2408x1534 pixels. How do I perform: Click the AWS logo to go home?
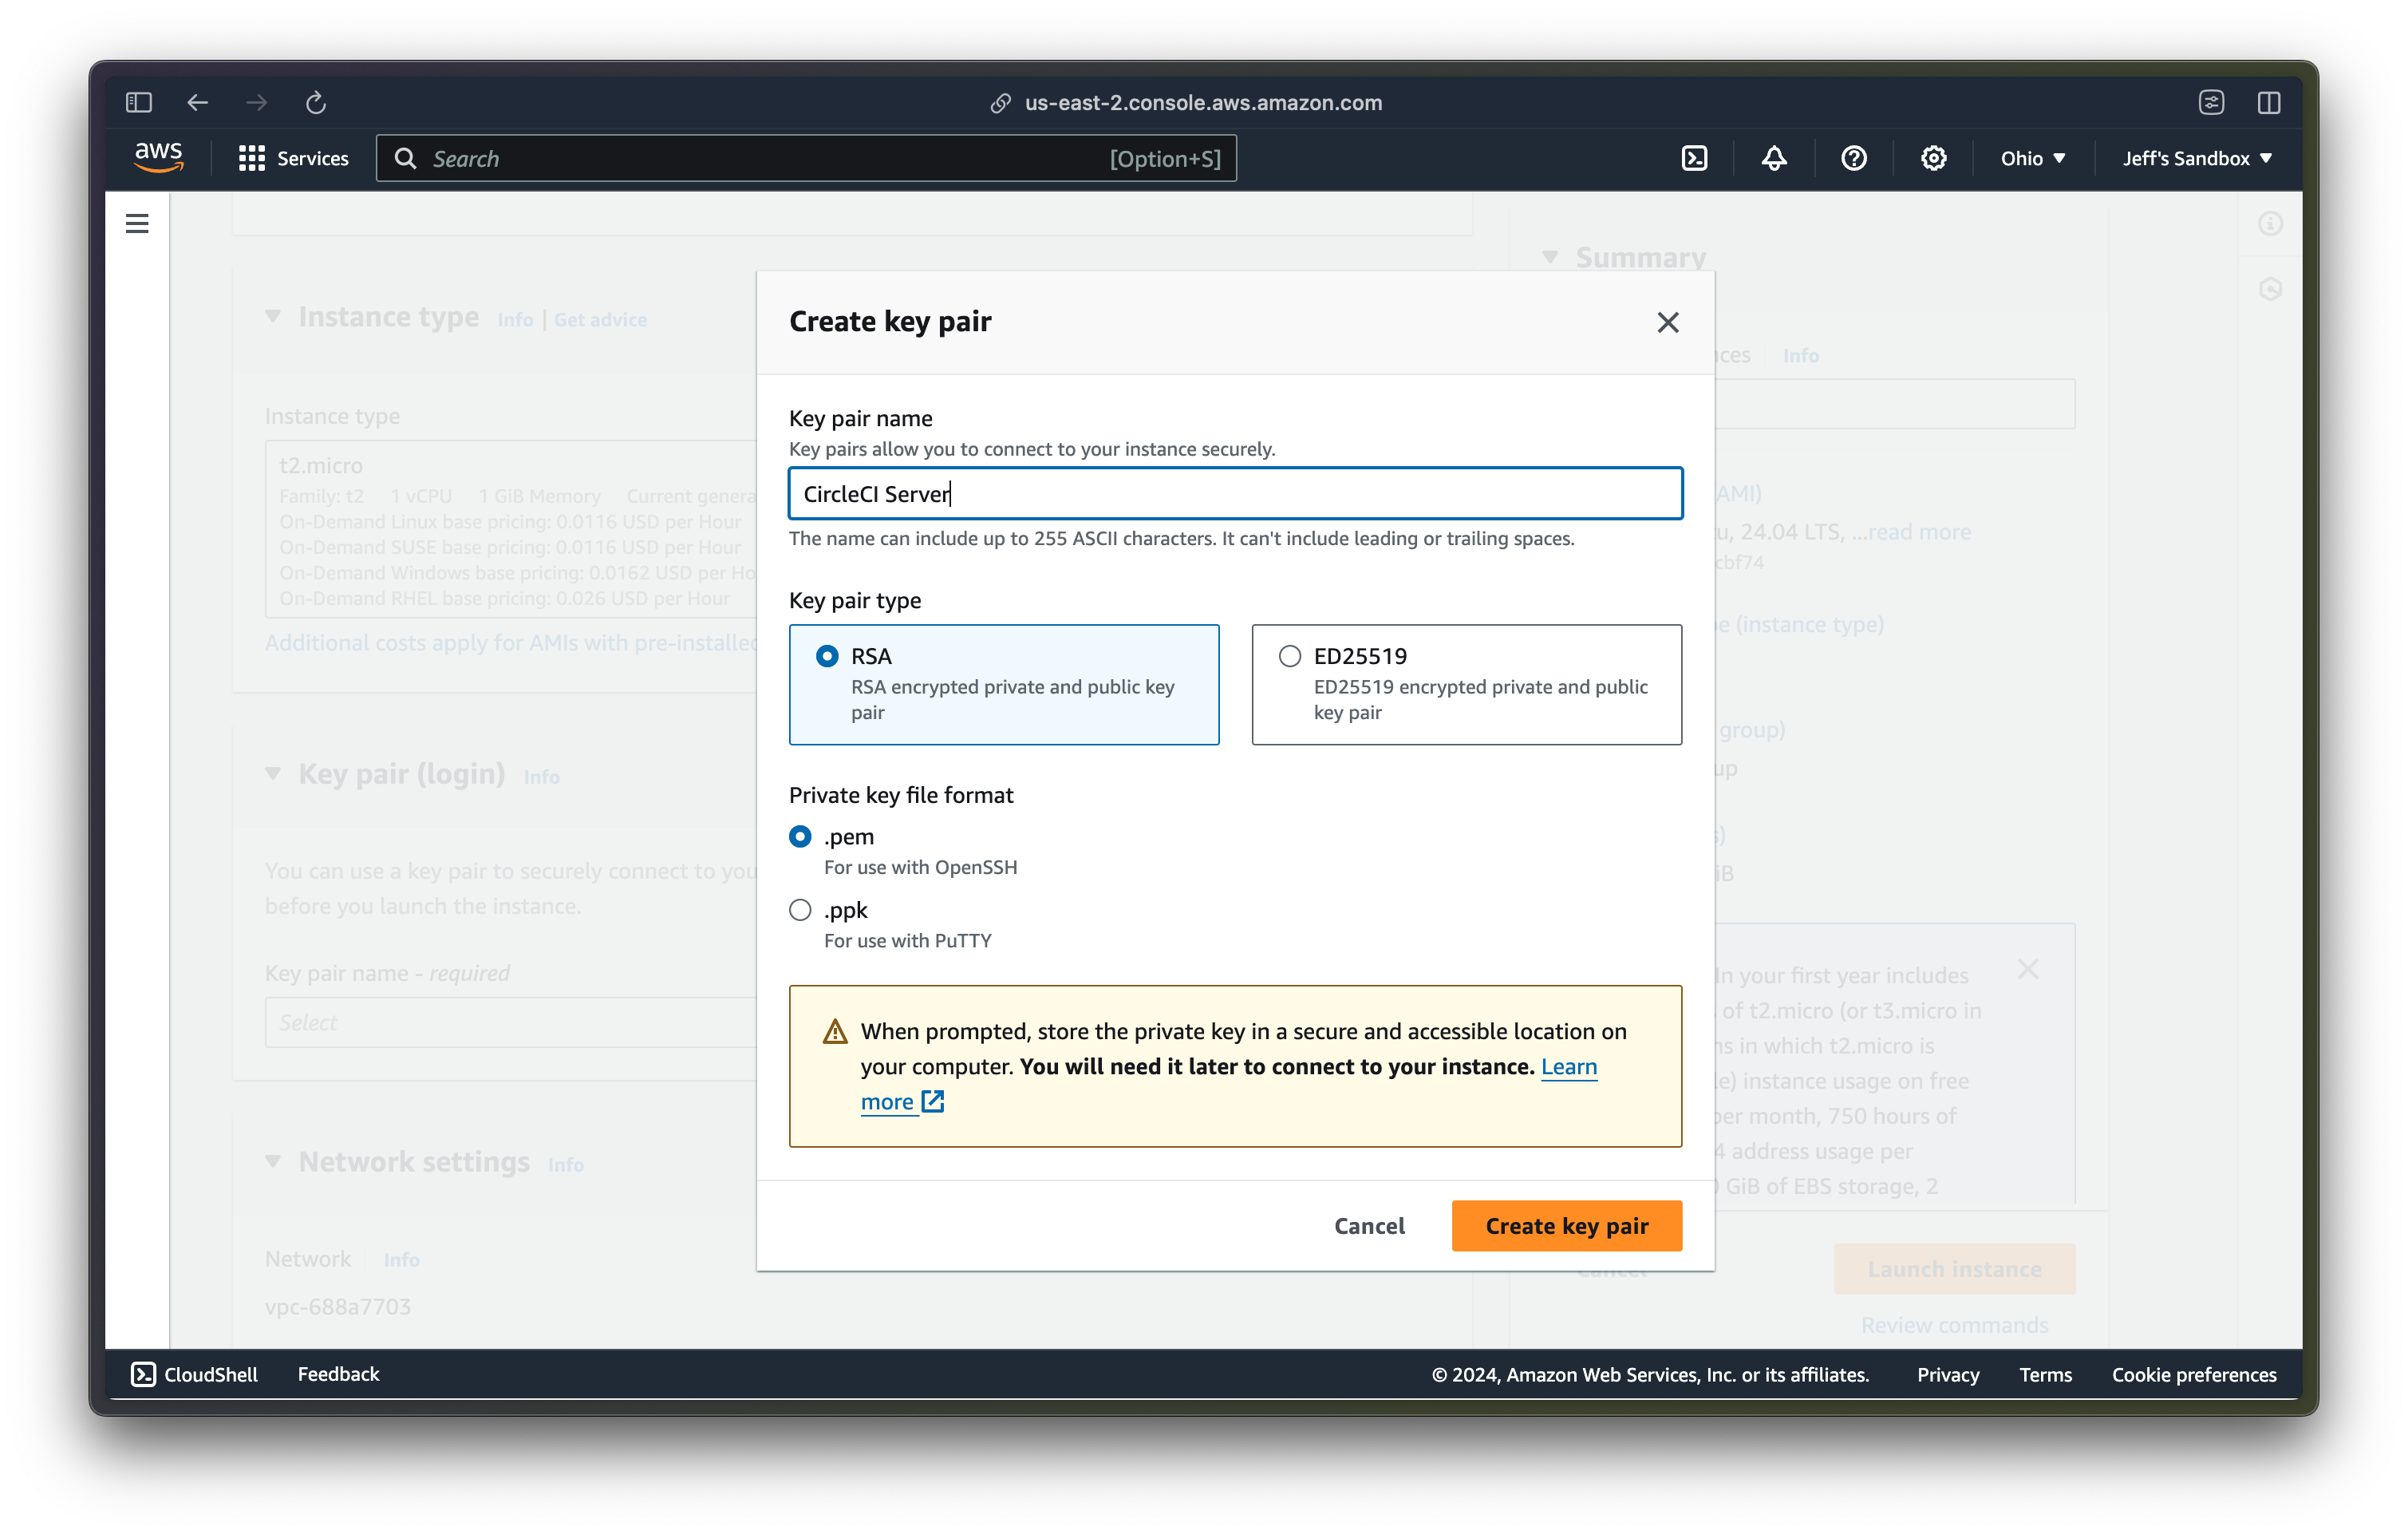[158, 157]
